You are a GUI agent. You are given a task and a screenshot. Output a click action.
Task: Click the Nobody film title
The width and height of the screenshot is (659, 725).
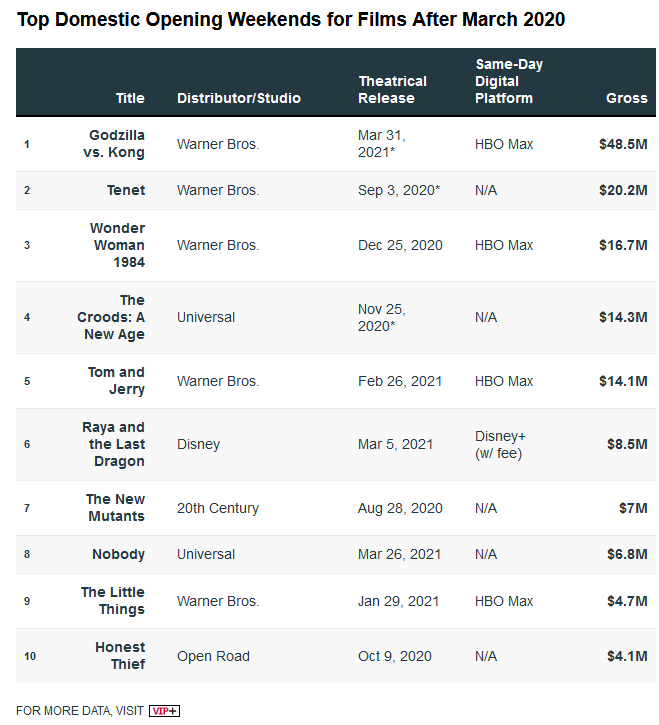click(119, 554)
